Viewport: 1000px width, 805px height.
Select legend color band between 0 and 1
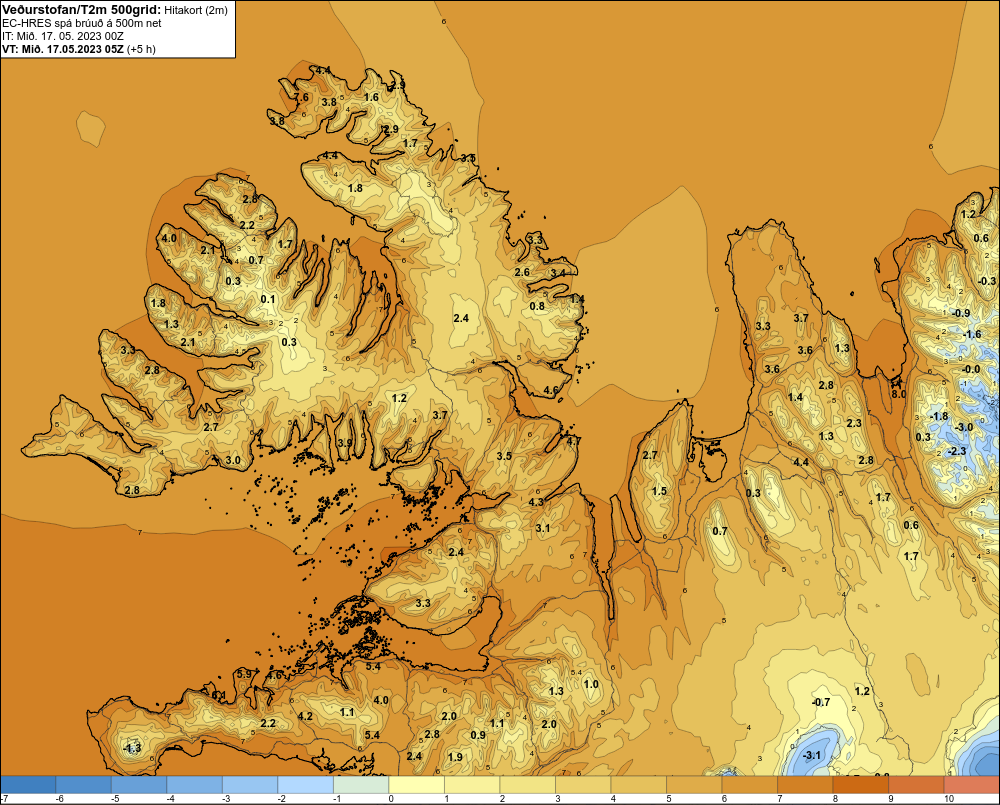416,785
